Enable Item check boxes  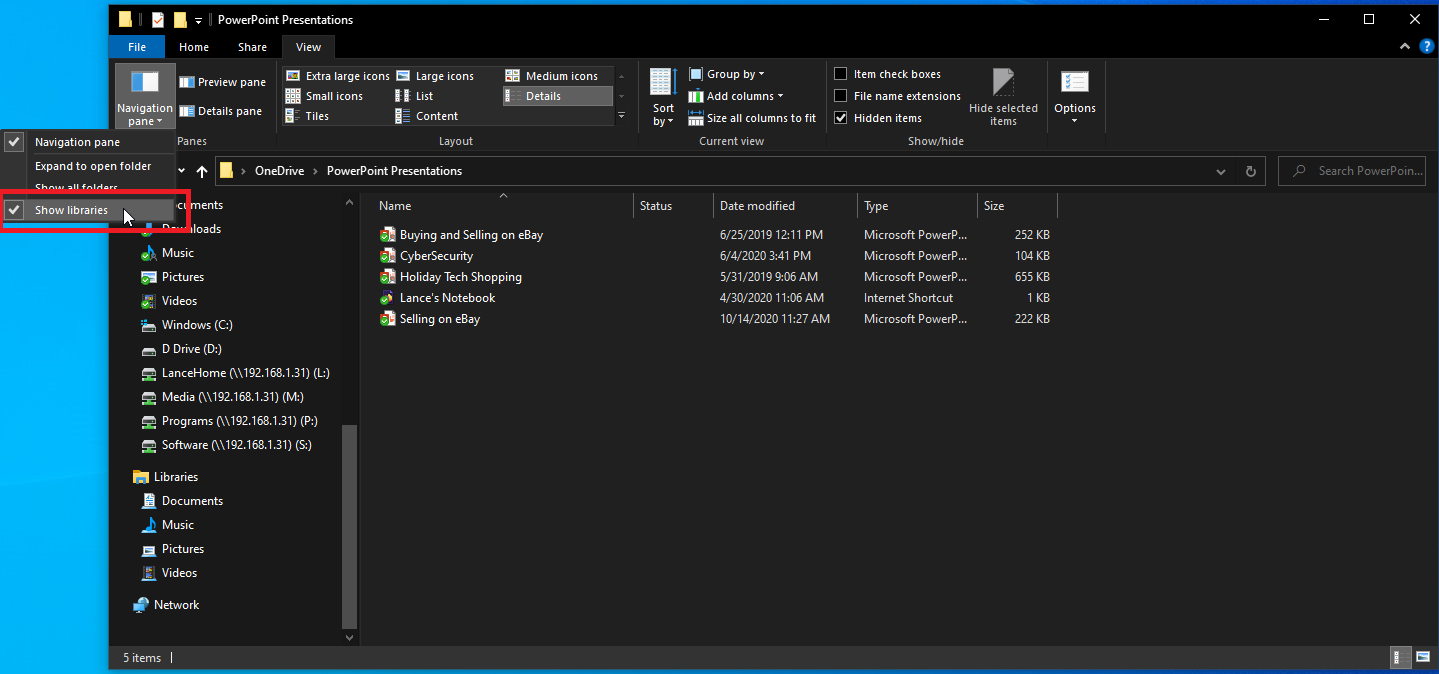888,74
